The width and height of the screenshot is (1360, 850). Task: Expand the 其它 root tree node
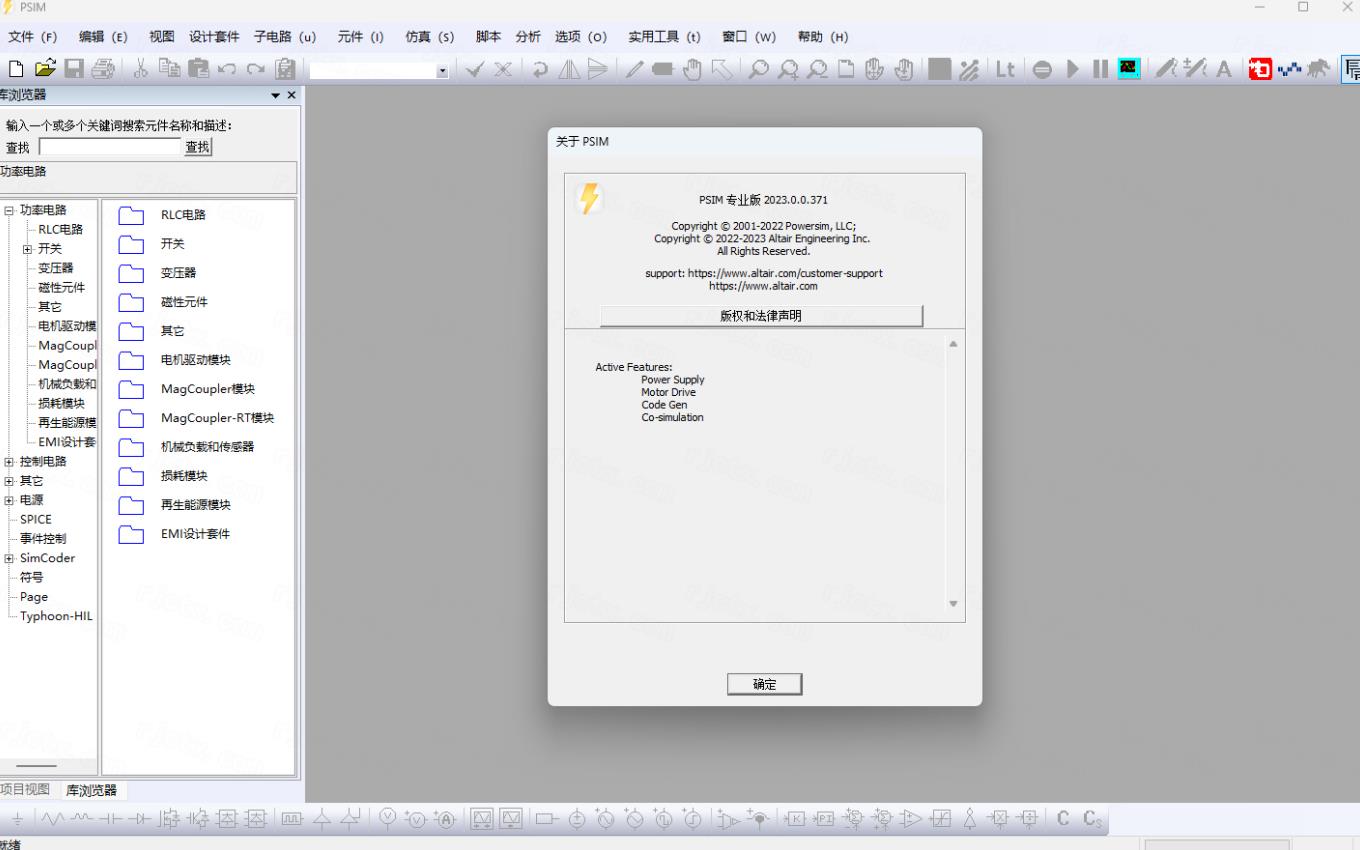[x=9, y=481]
